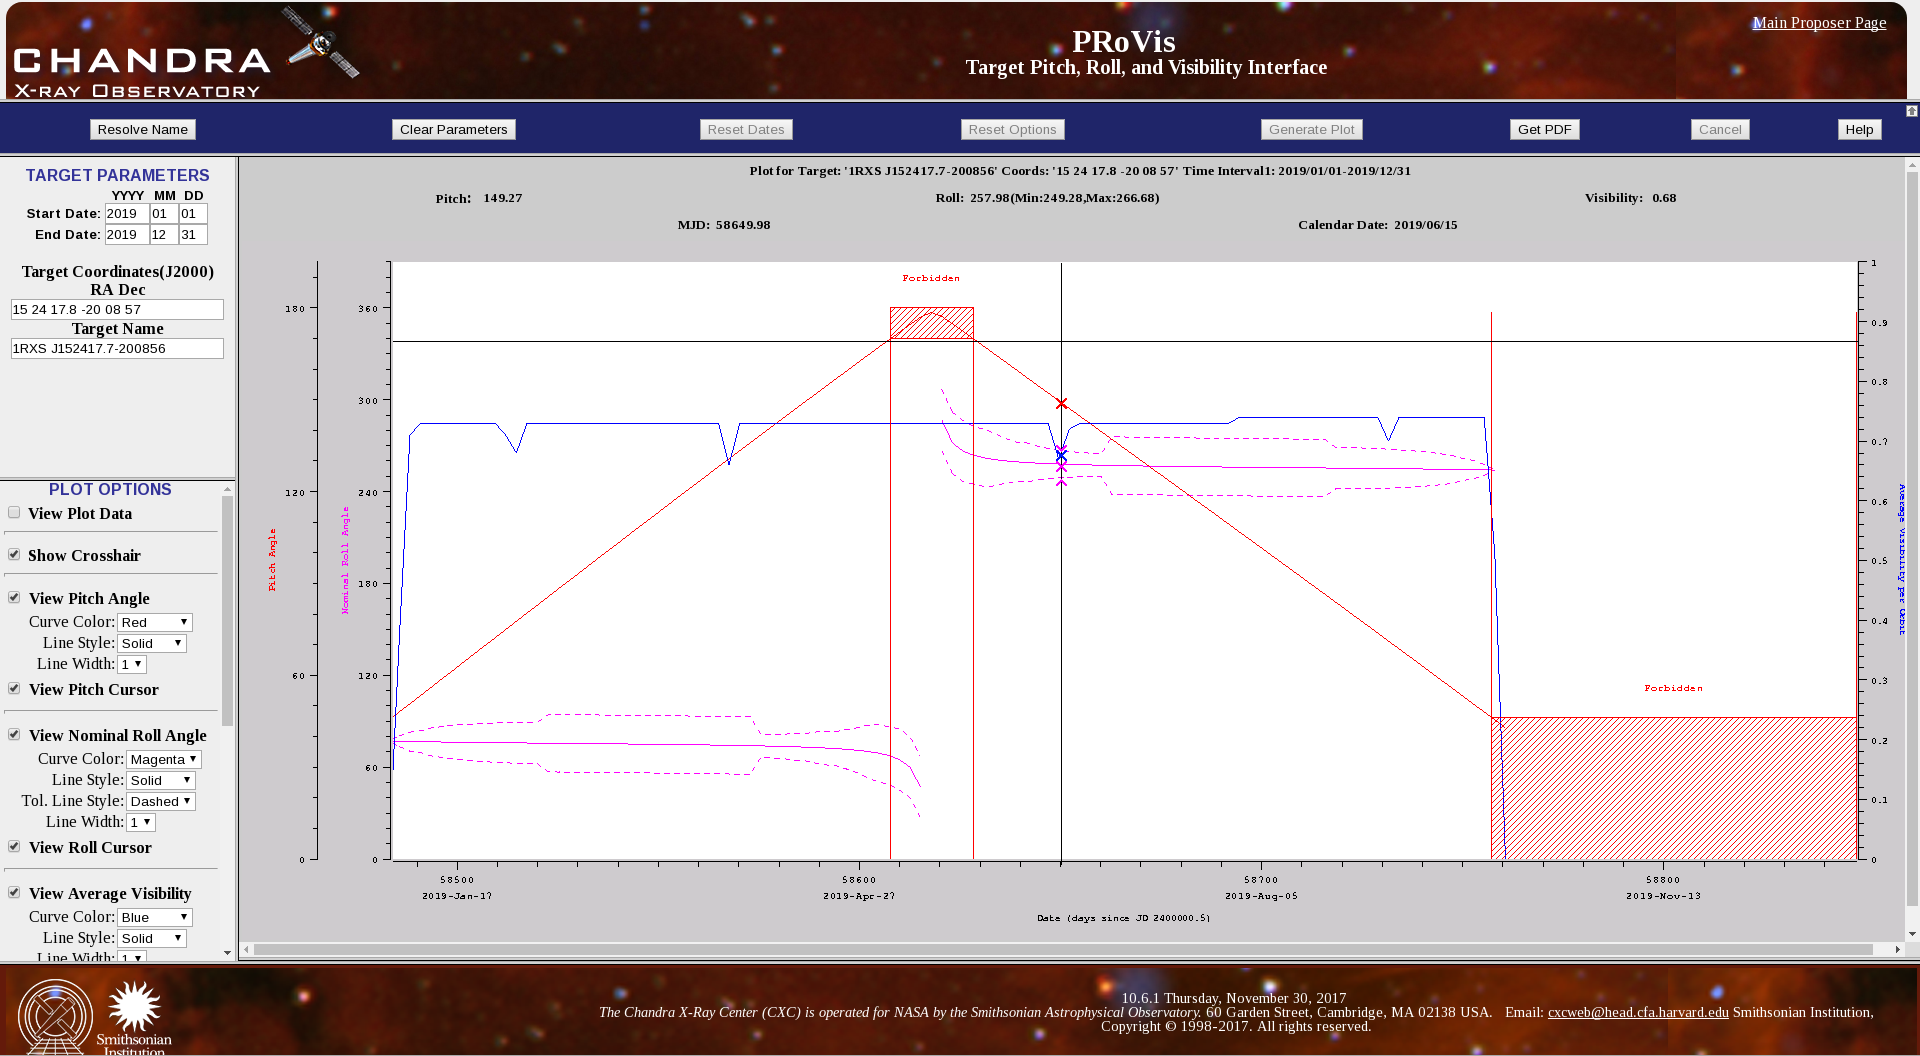Uncheck the View Roll Cursor checkbox
1920x1056 pixels.
click(x=14, y=847)
